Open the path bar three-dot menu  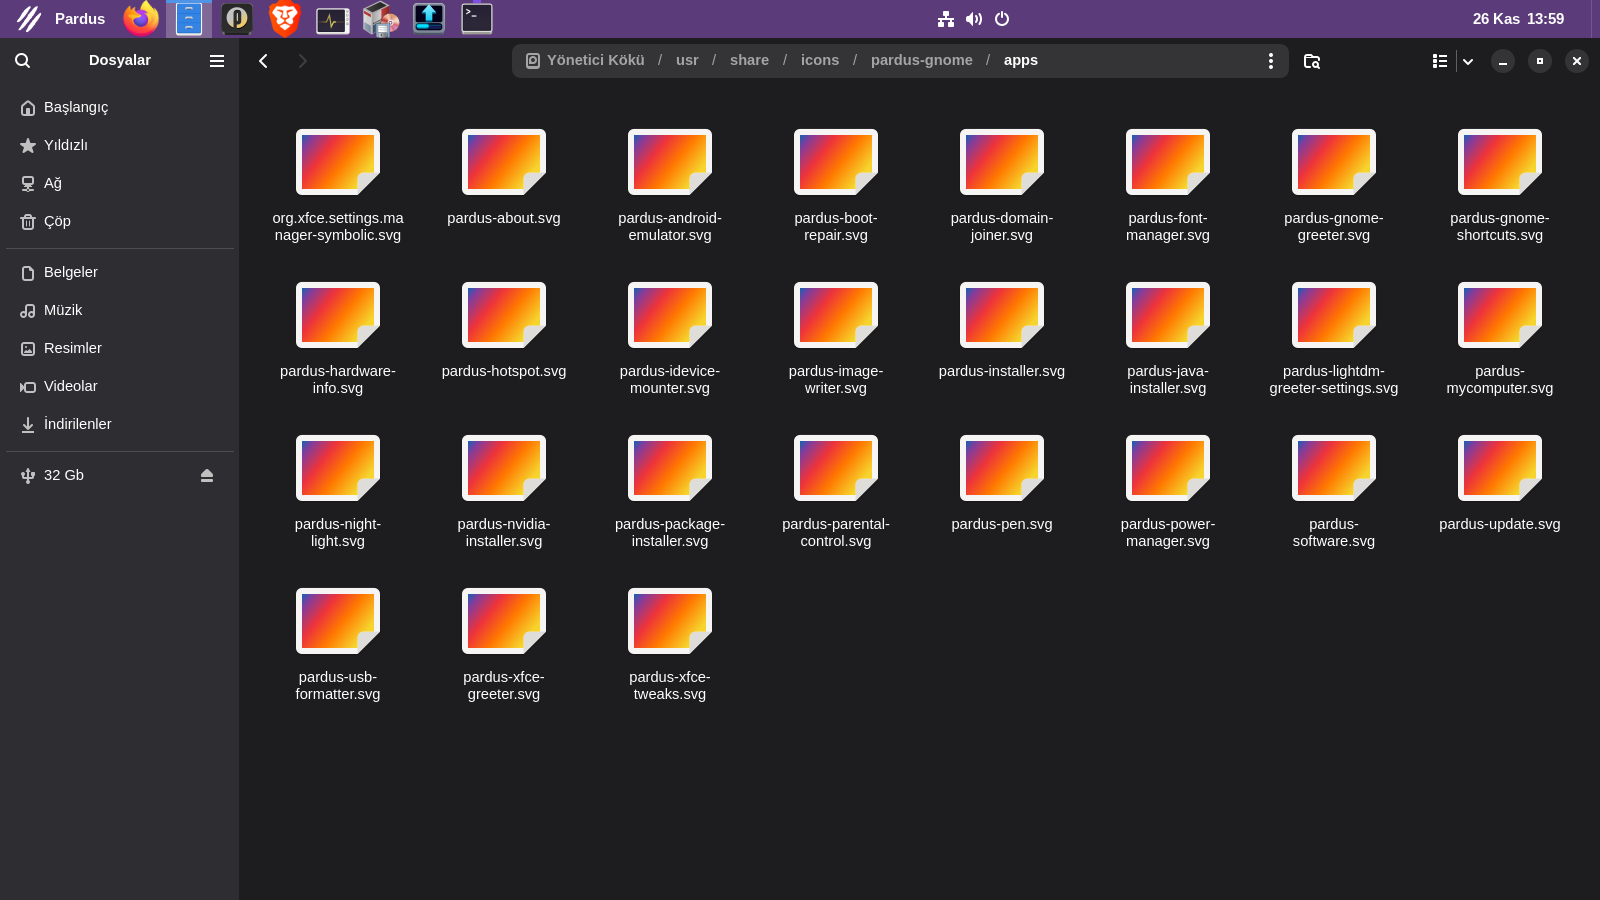(x=1270, y=61)
